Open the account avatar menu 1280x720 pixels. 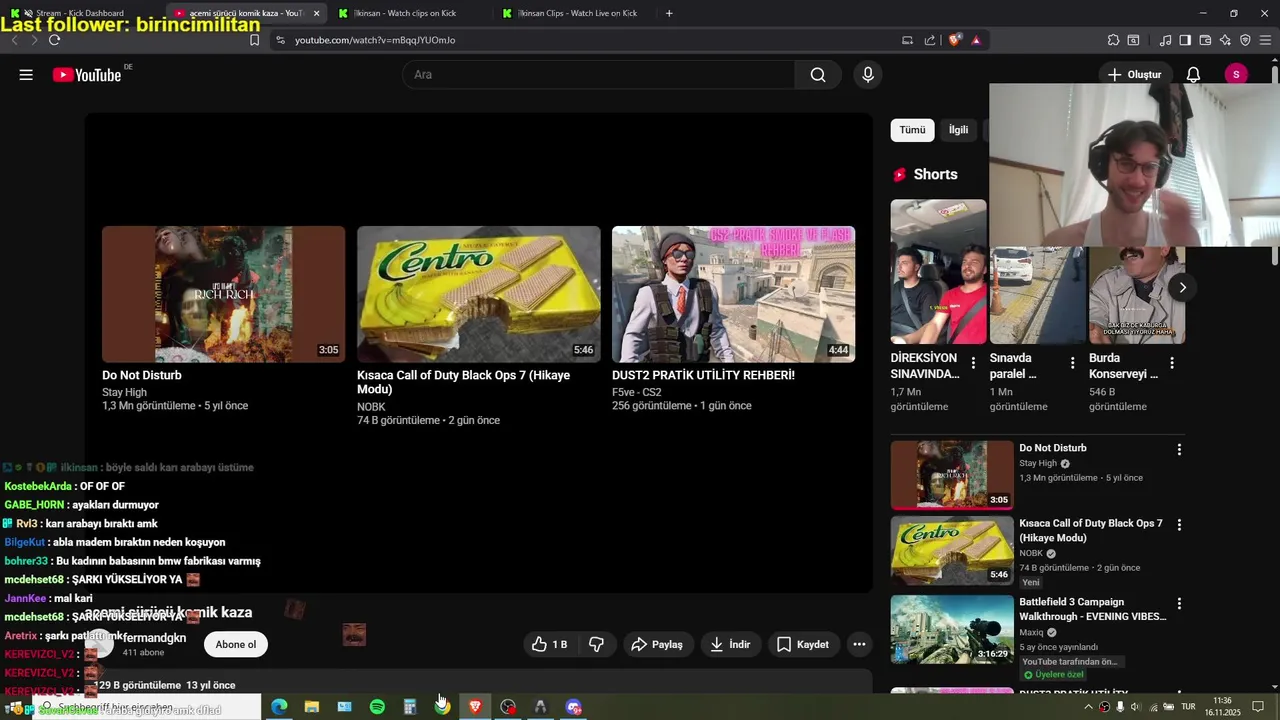click(1236, 75)
